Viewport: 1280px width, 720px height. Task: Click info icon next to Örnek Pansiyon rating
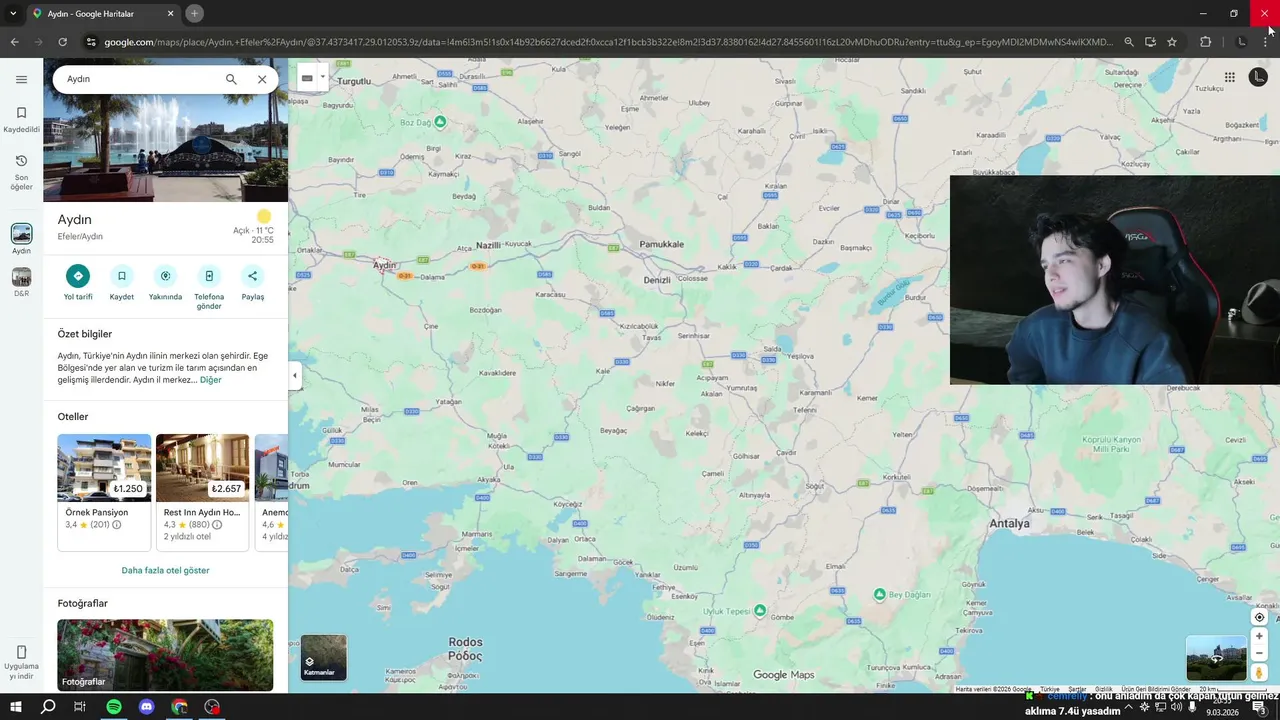[x=117, y=525]
